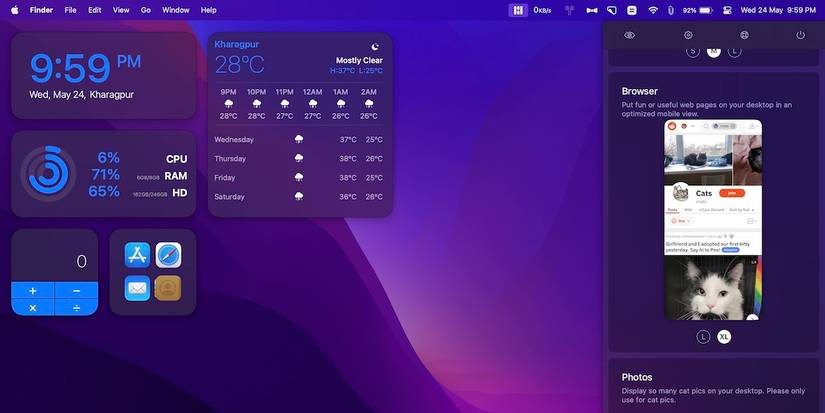Open the Edit menu

coord(95,10)
